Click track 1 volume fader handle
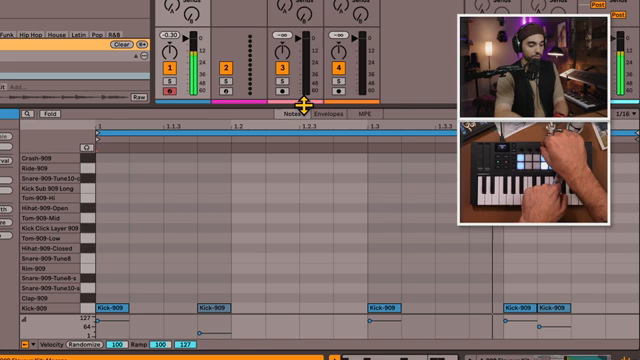The height and width of the screenshot is (360, 640). click(x=186, y=38)
